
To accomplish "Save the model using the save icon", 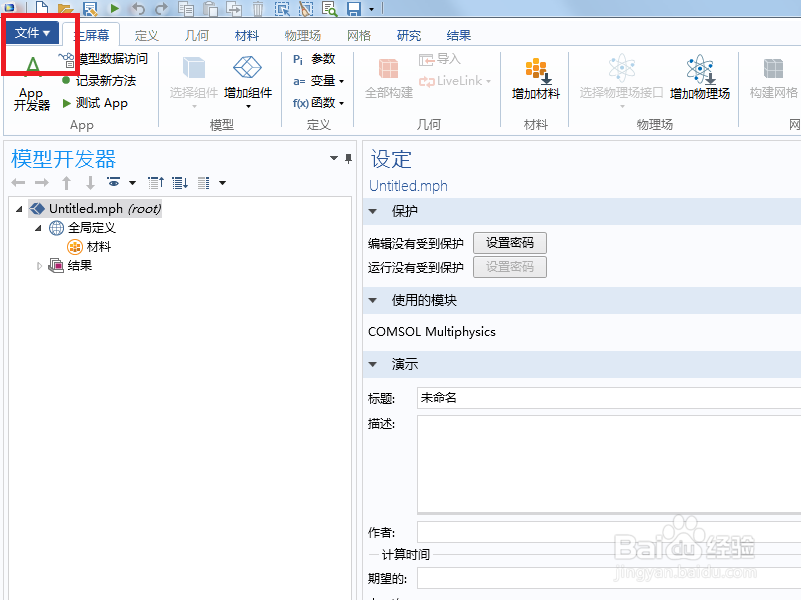I will click(x=355, y=9).
